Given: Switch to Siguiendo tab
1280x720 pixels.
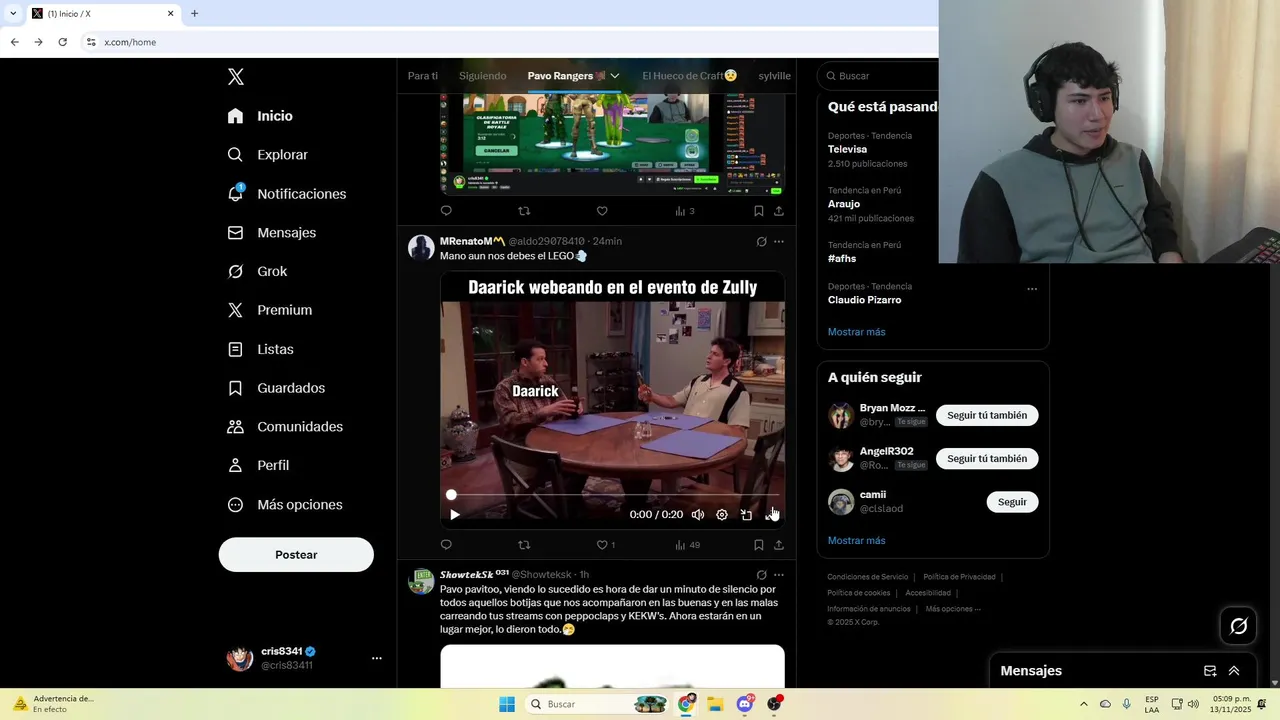Looking at the screenshot, I should [482, 76].
